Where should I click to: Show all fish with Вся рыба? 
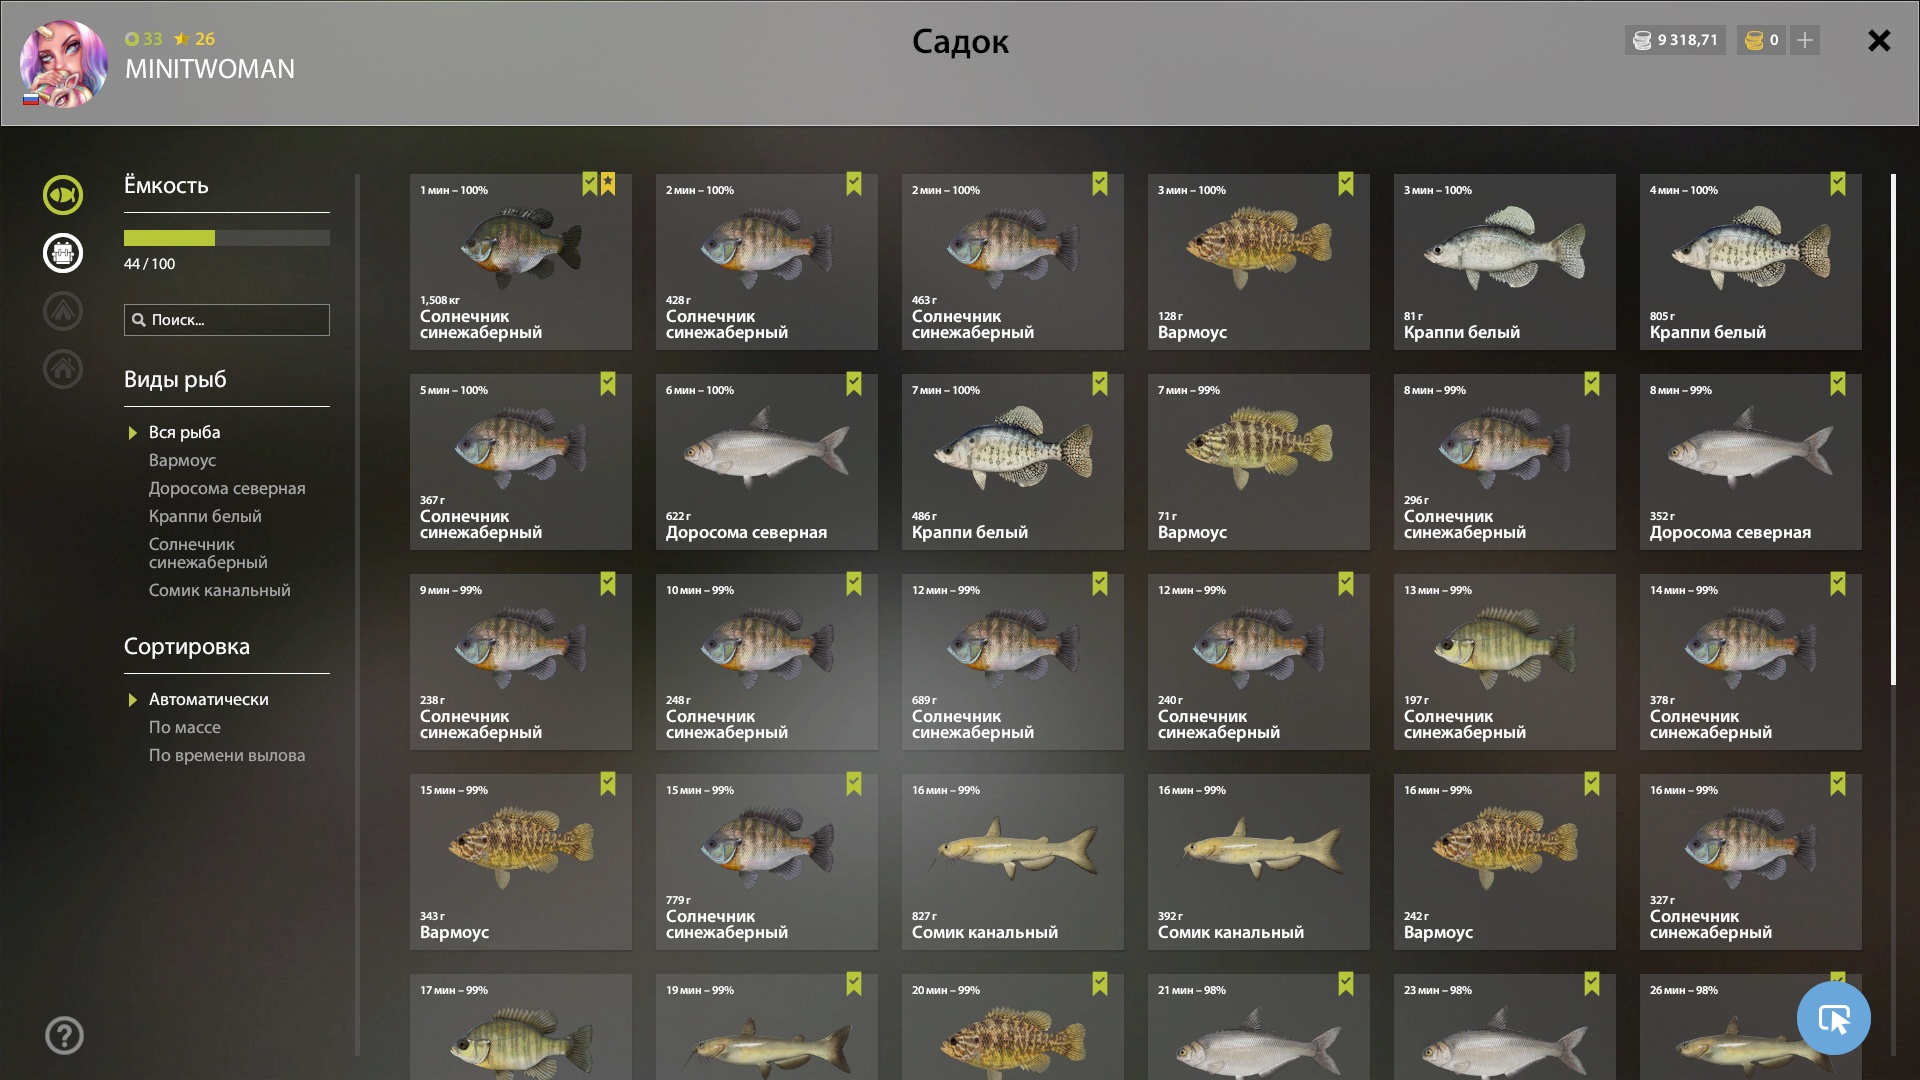point(185,432)
